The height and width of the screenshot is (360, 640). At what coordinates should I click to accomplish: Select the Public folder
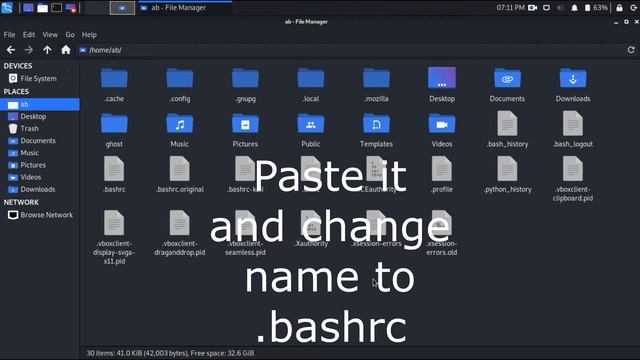click(x=311, y=130)
